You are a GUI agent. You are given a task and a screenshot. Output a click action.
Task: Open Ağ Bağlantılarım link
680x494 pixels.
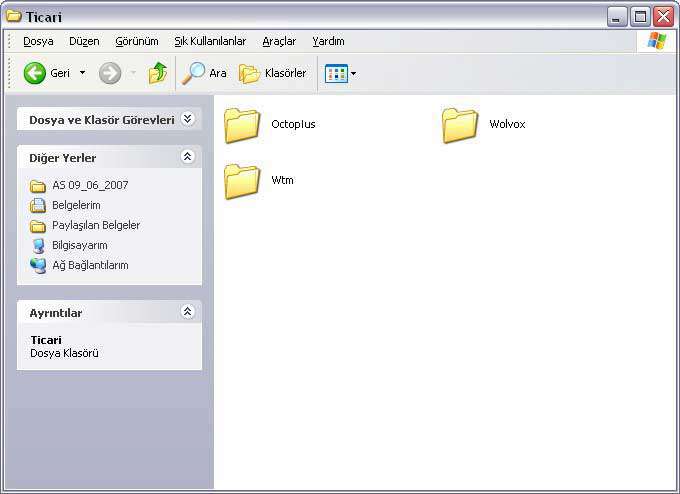90,265
